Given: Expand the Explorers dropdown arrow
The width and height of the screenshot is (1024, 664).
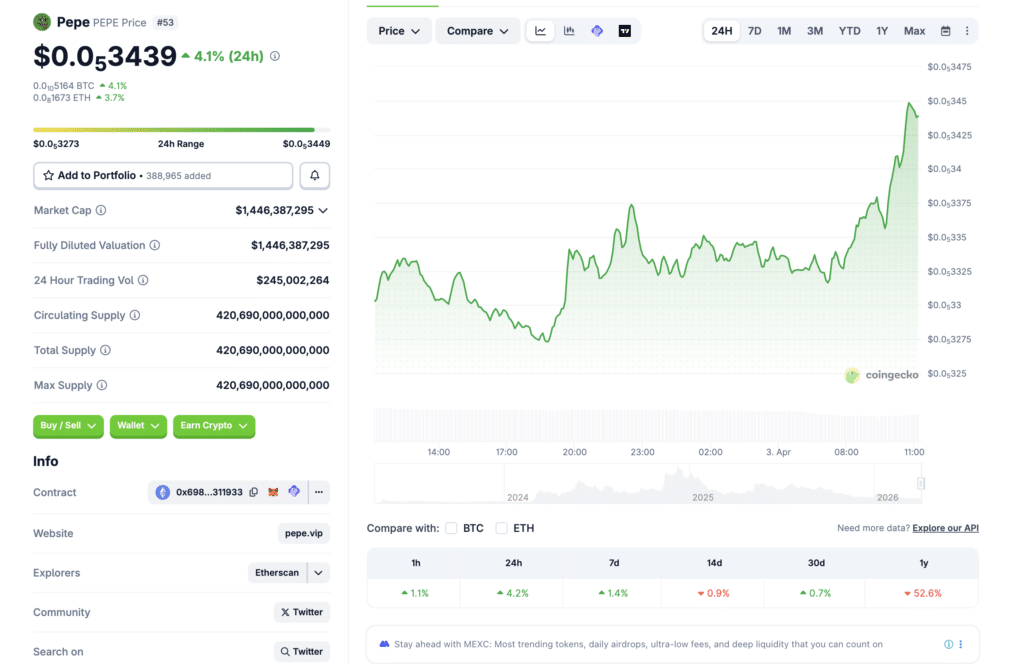Looking at the screenshot, I should [319, 573].
